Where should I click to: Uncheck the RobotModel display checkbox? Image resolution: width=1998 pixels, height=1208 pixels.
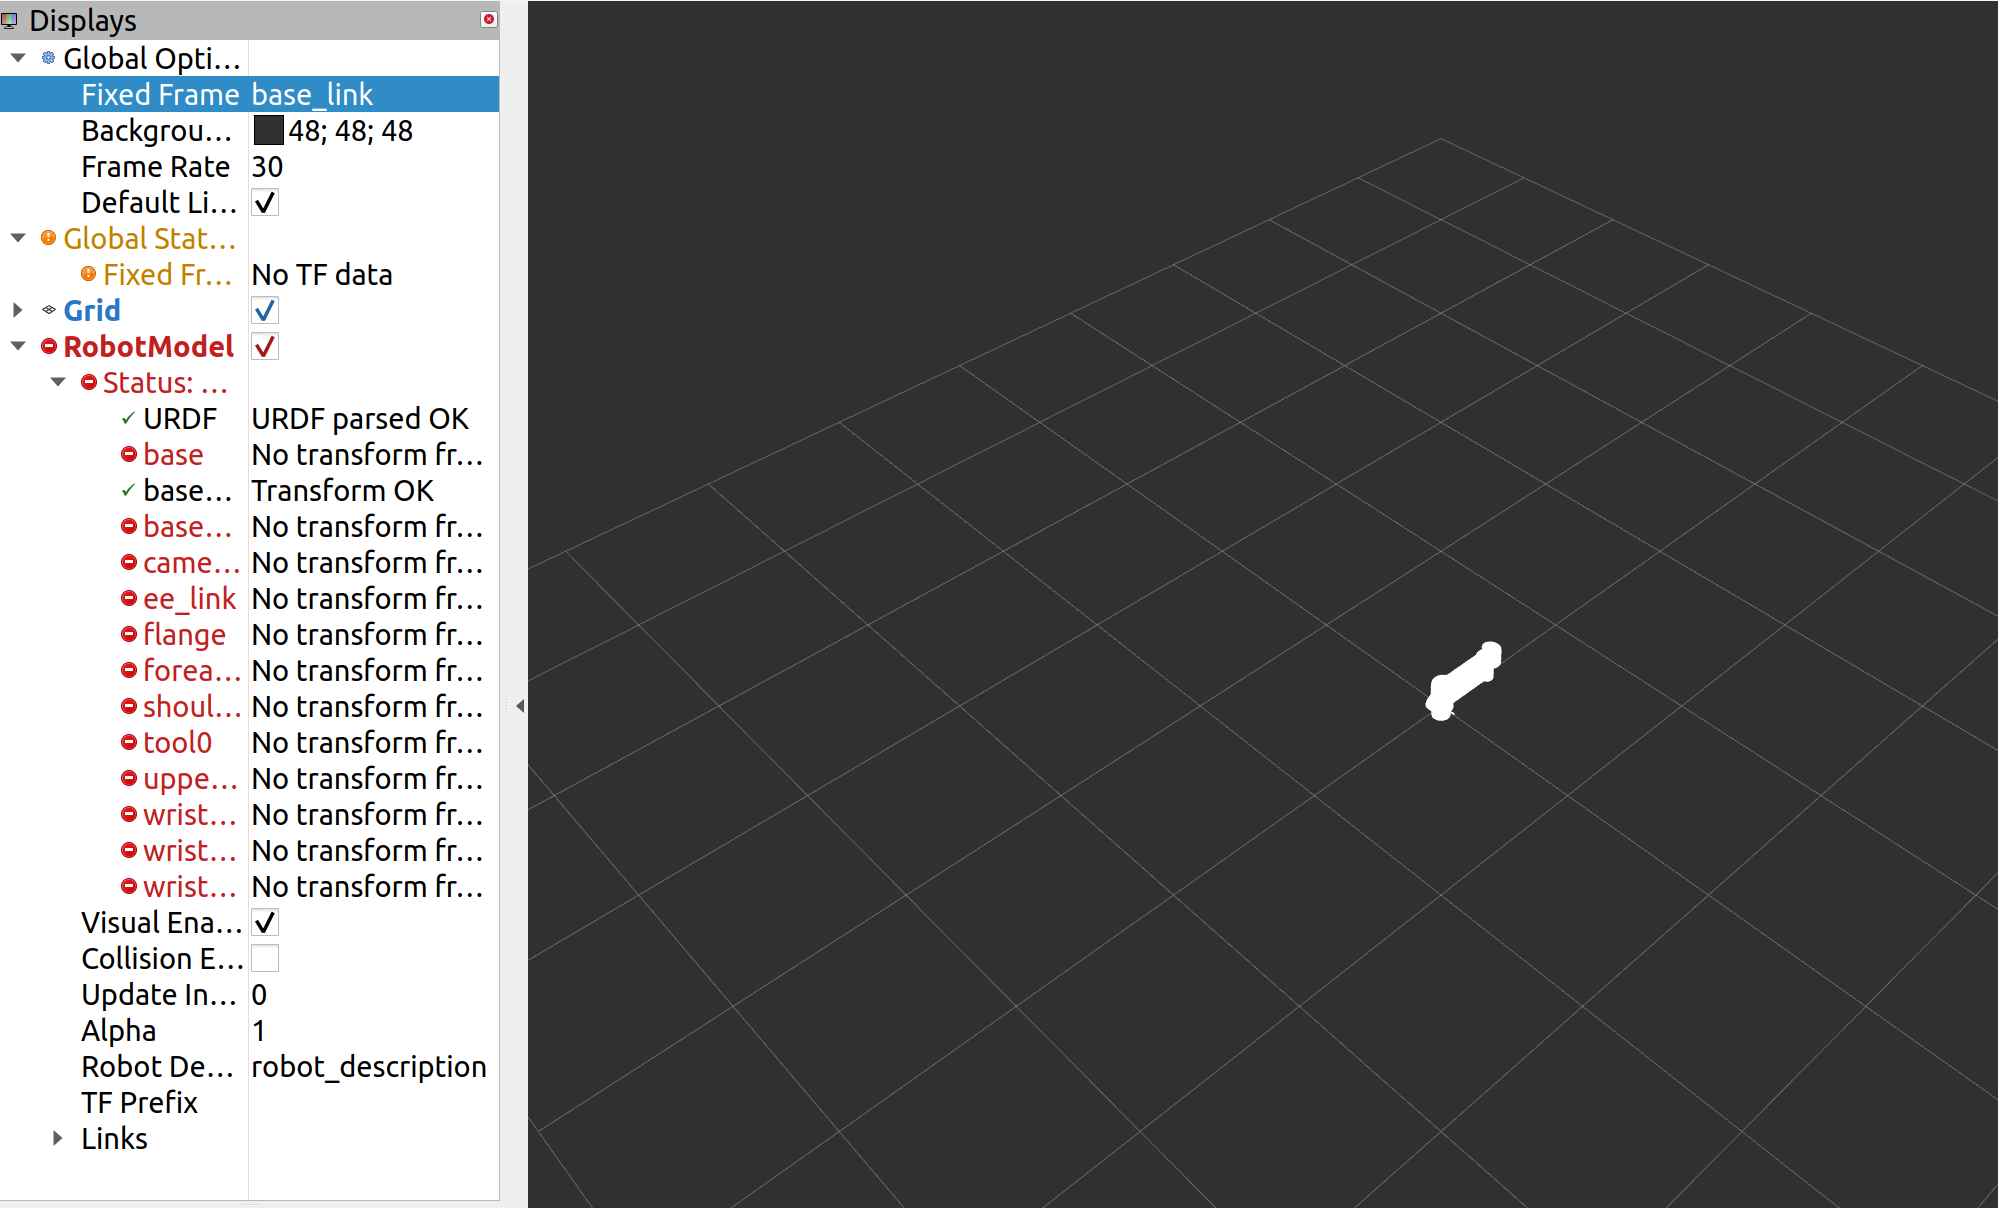pyautogui.click(x=265, y=346)
